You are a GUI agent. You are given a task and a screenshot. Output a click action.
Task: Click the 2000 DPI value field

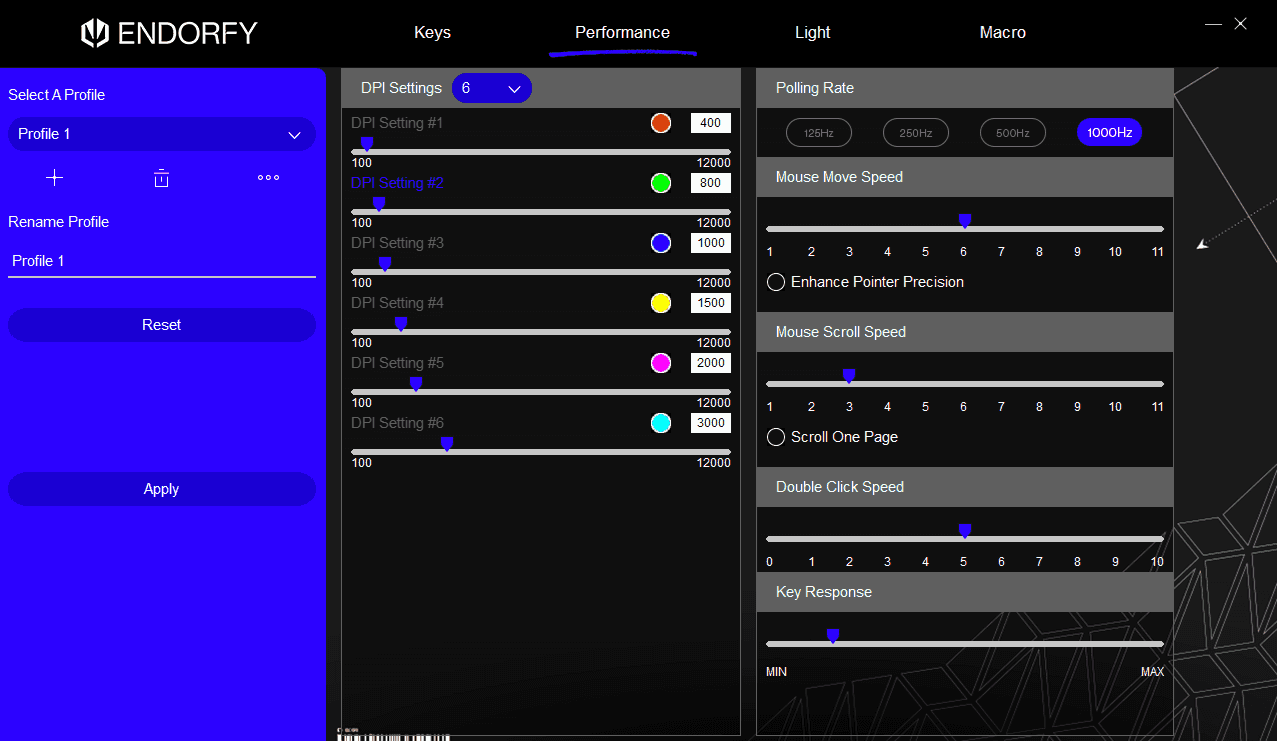[x=711, y=363]
